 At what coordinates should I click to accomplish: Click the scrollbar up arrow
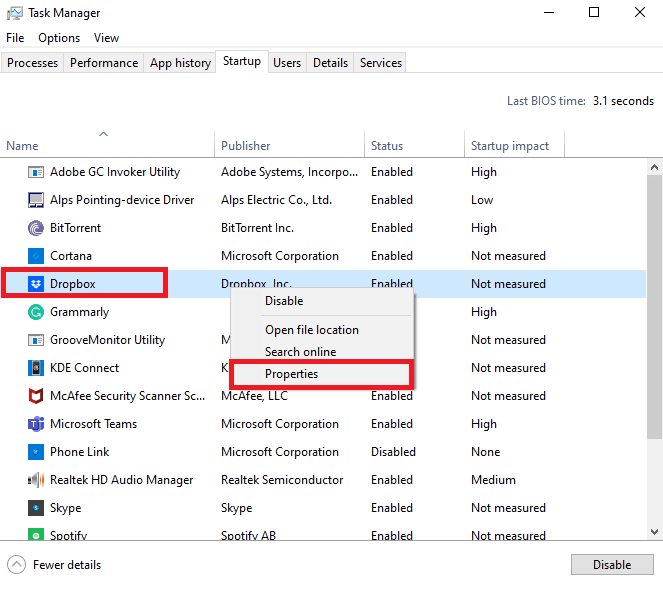655,167
